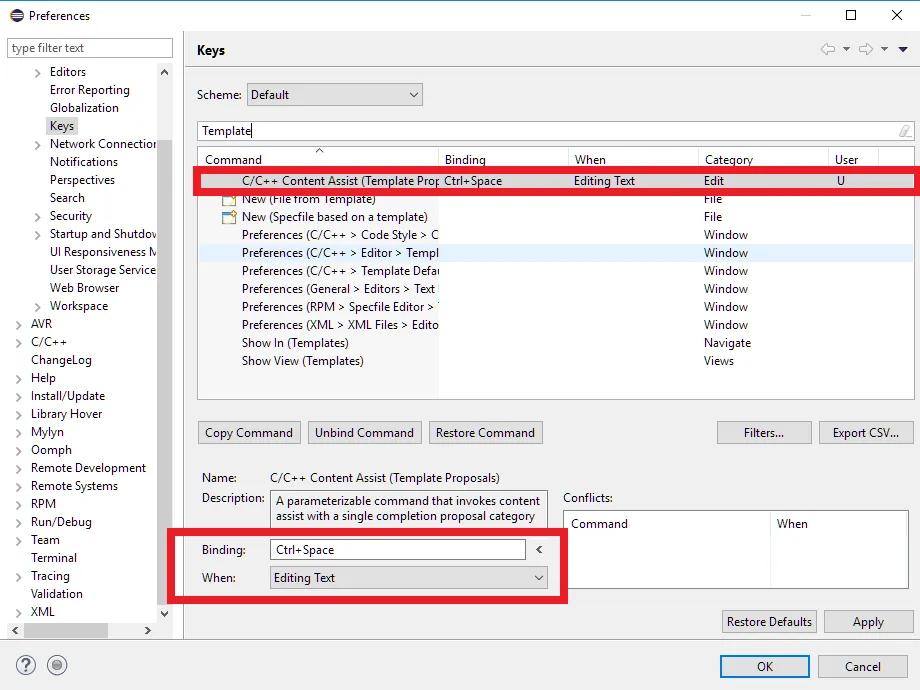Select the Show In (Templates) command row
The image size is (920, 690).
click(x=555, y=343)
